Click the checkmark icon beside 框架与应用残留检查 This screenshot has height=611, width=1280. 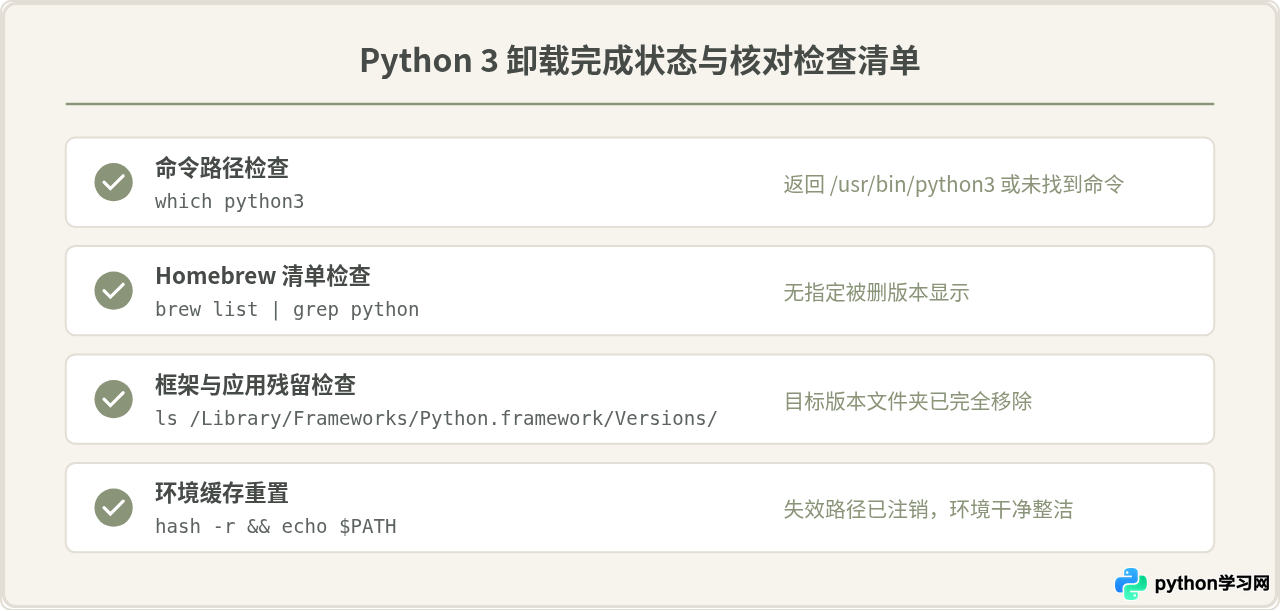[x=114, y=399]
